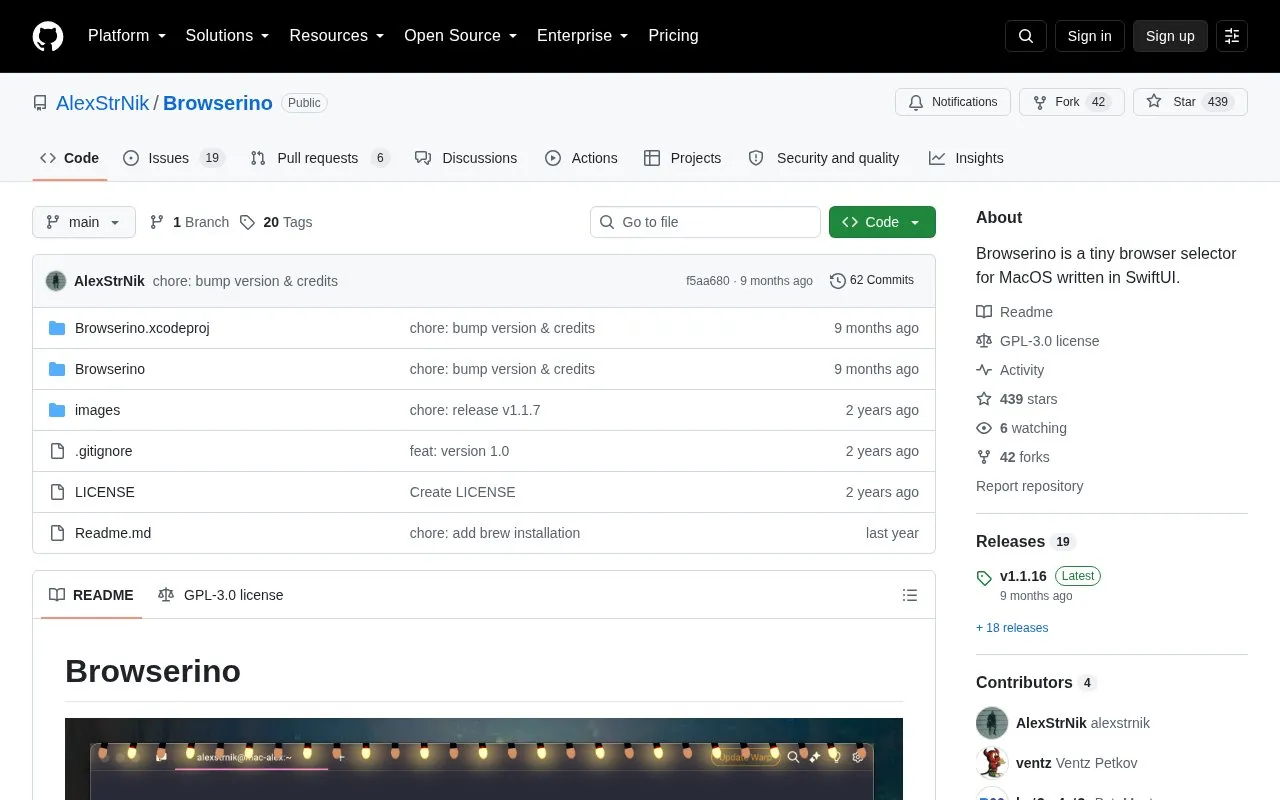This screenshot has height=800, width=1280.
Task: Open the Actions tab
Action: coord(581,158)
